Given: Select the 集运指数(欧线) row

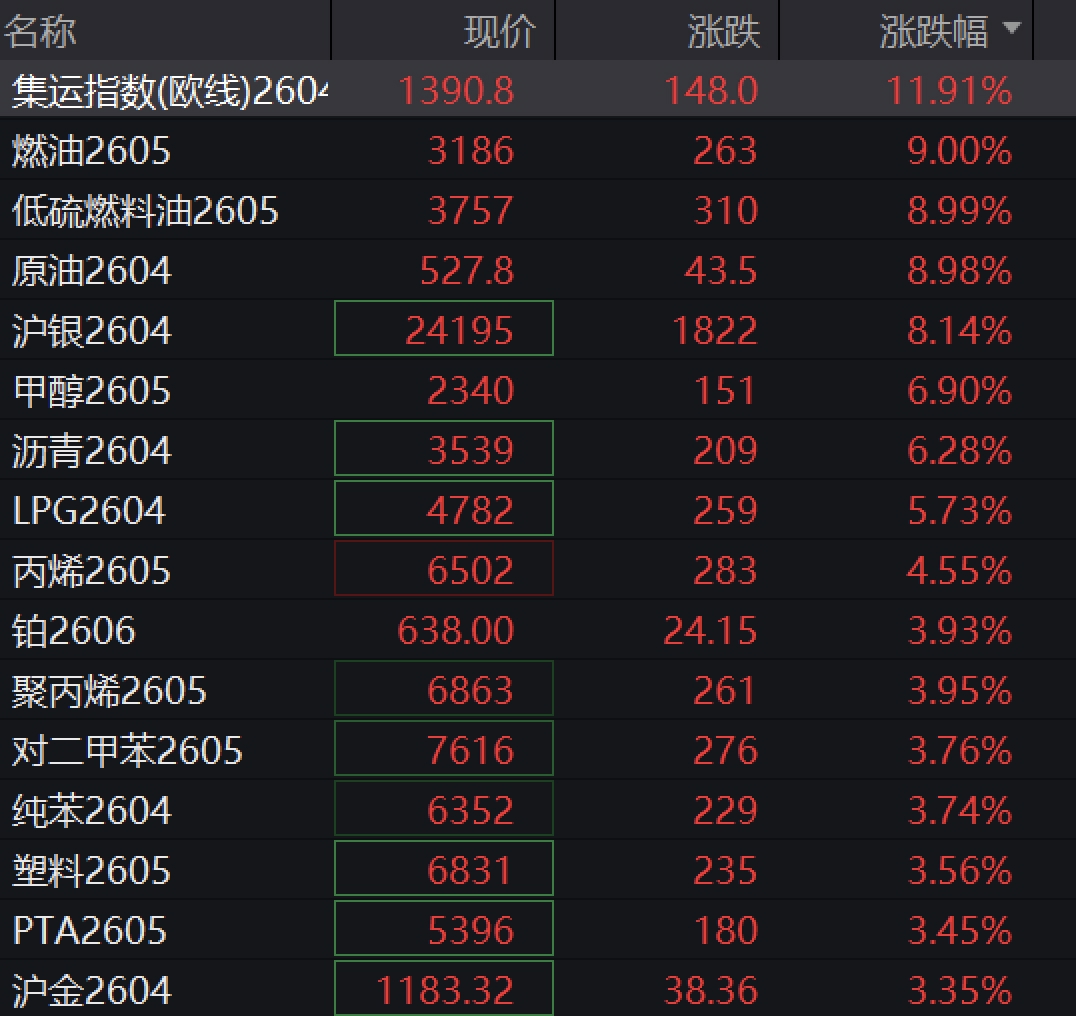Looking at the screenshot, I should (170, 92).
